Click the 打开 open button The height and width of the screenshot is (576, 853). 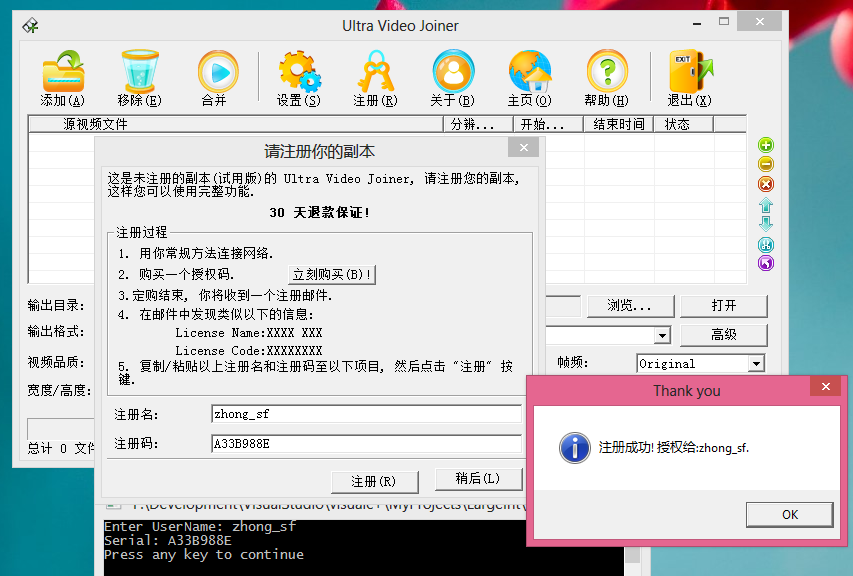pyautogui.click(x=724, y=306)
